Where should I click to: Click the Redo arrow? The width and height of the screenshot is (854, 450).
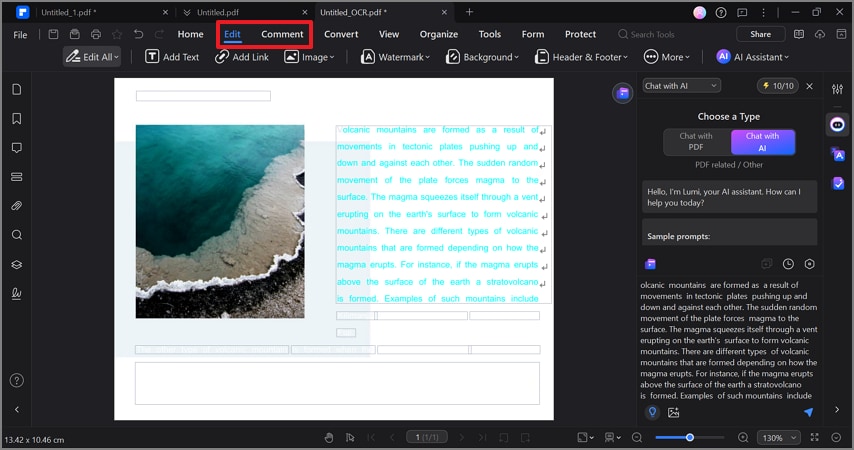tap(159, 34)
